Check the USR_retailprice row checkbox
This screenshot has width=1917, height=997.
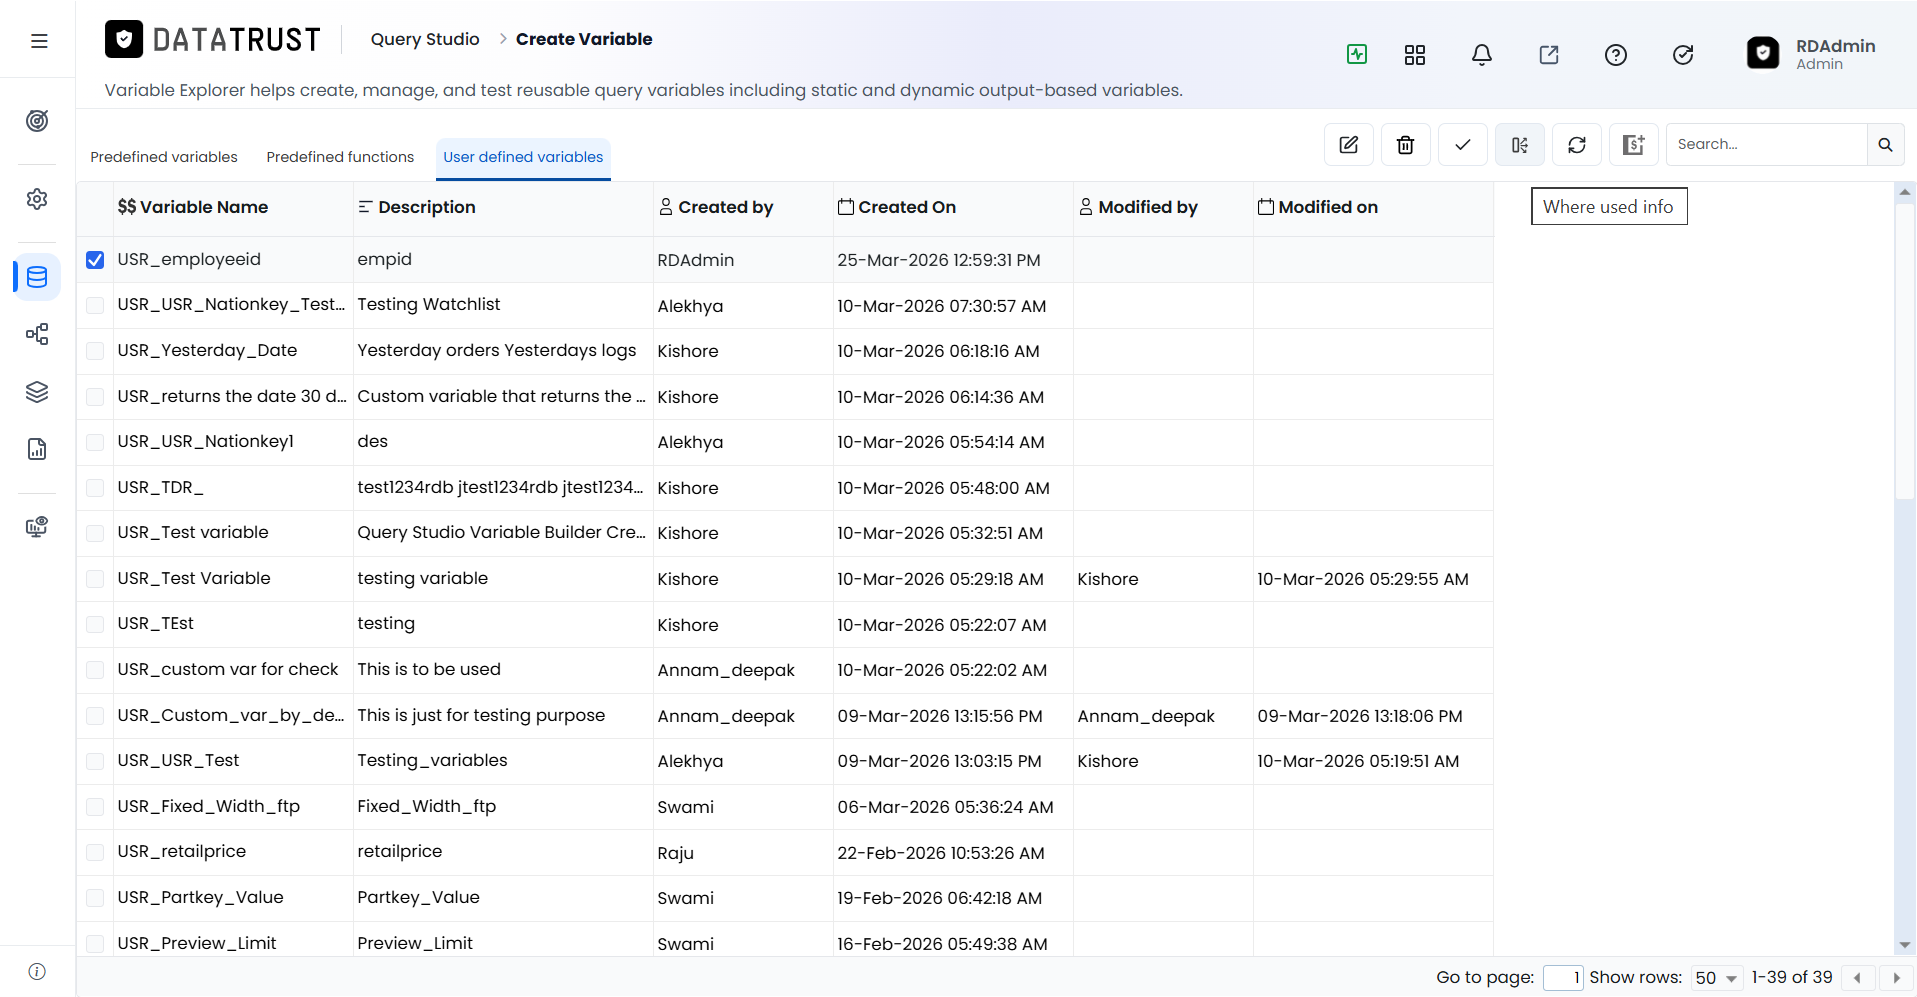[95, 852]
